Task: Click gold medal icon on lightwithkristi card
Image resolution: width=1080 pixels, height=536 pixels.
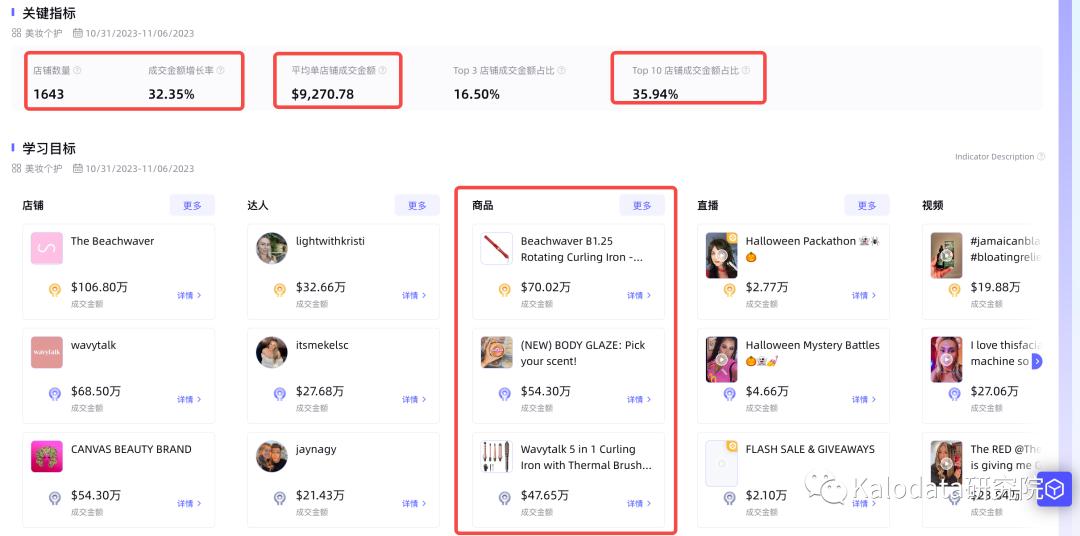Action: 280,290
